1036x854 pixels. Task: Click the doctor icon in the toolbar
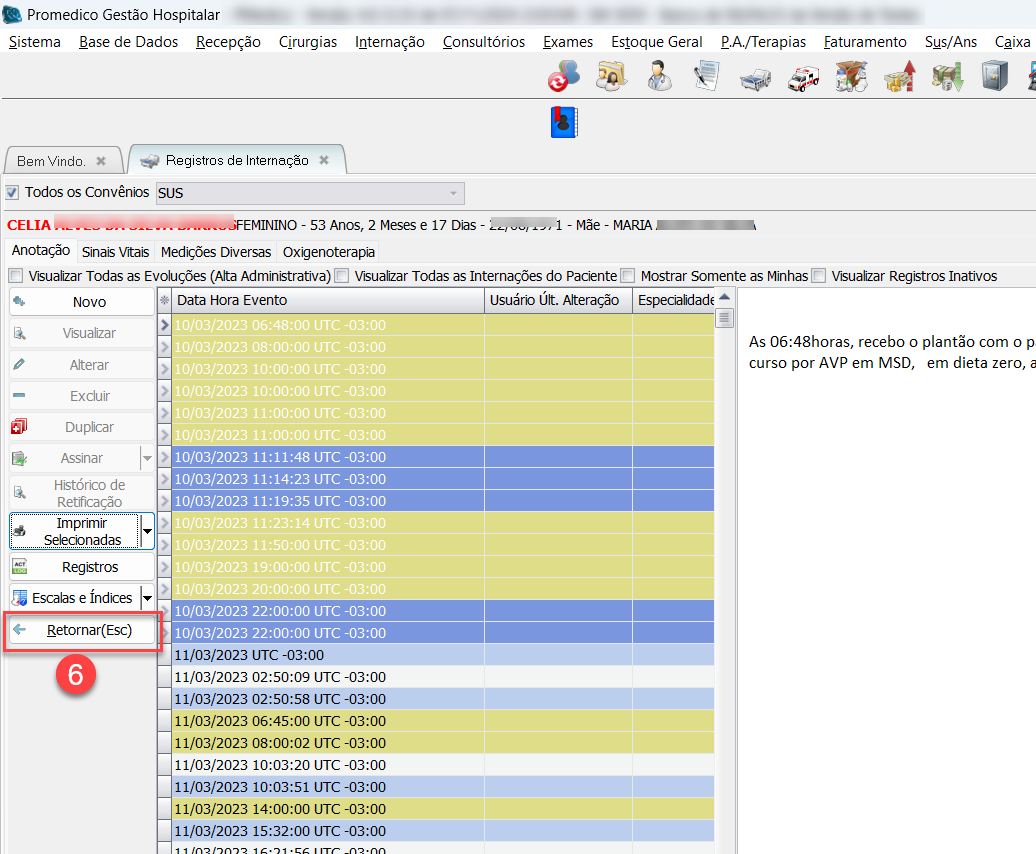[x=659, y=76]
